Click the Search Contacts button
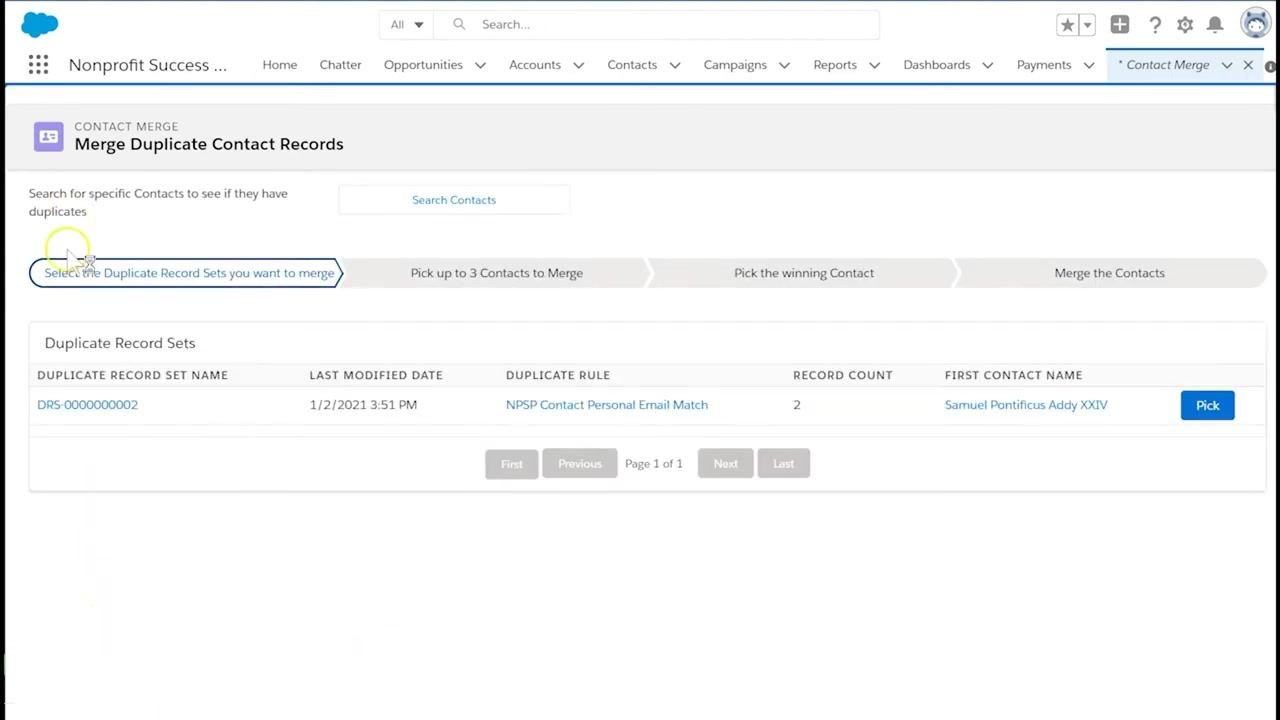 454,200
